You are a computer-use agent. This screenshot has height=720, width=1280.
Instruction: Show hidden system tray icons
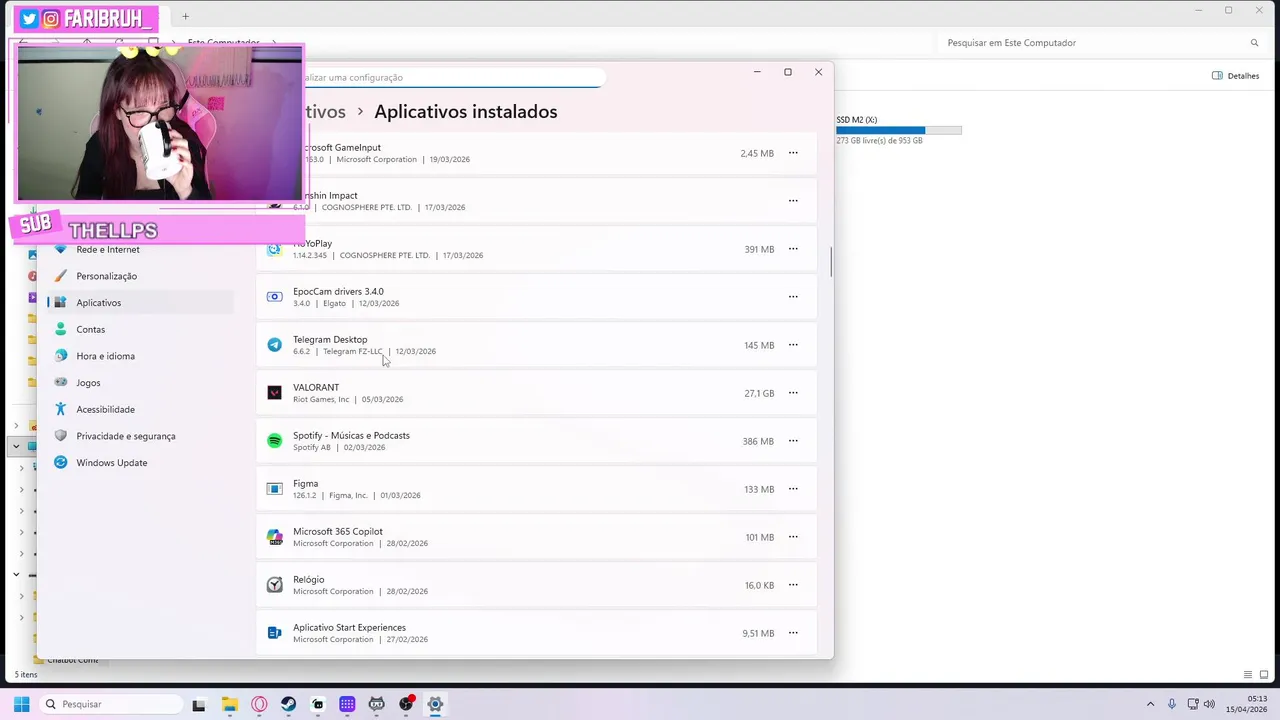click(x=1150, y=704)
